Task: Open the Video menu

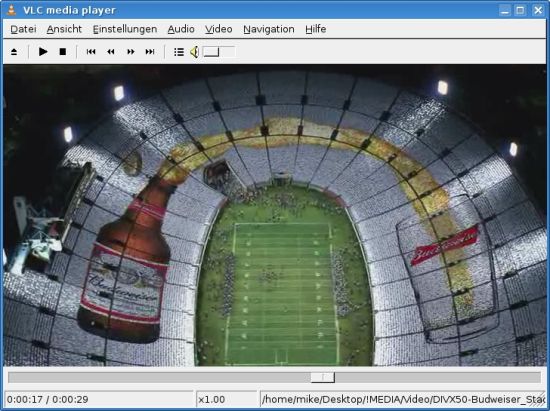Action: tap(219, 29)
